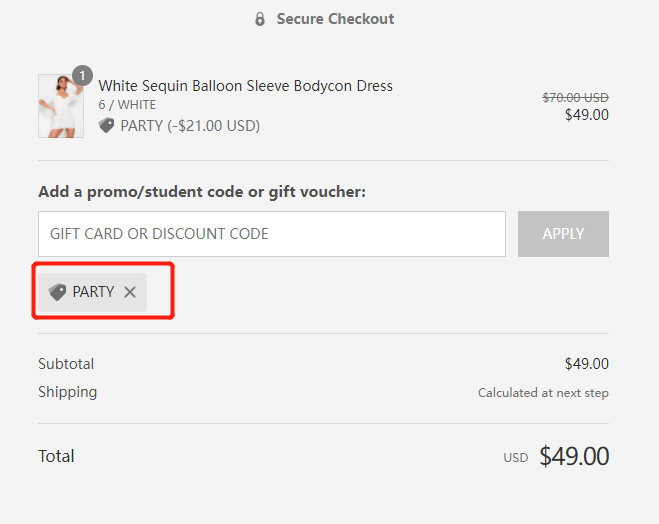Screen dimensions: 659x524
Task: Remove the PARTY discount code with X
Action: click(x=130, y=292)
